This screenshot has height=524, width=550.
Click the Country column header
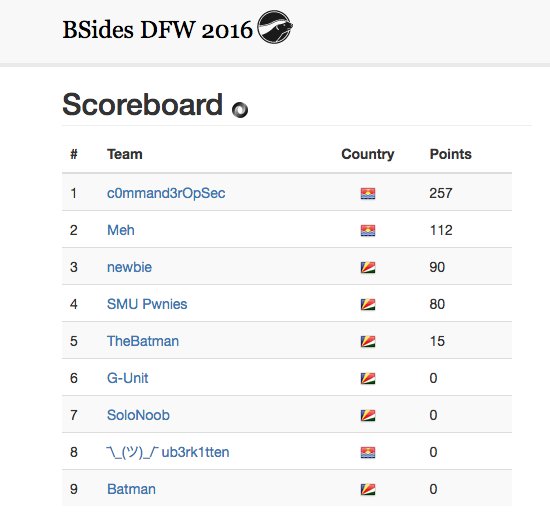click(368, 154)
